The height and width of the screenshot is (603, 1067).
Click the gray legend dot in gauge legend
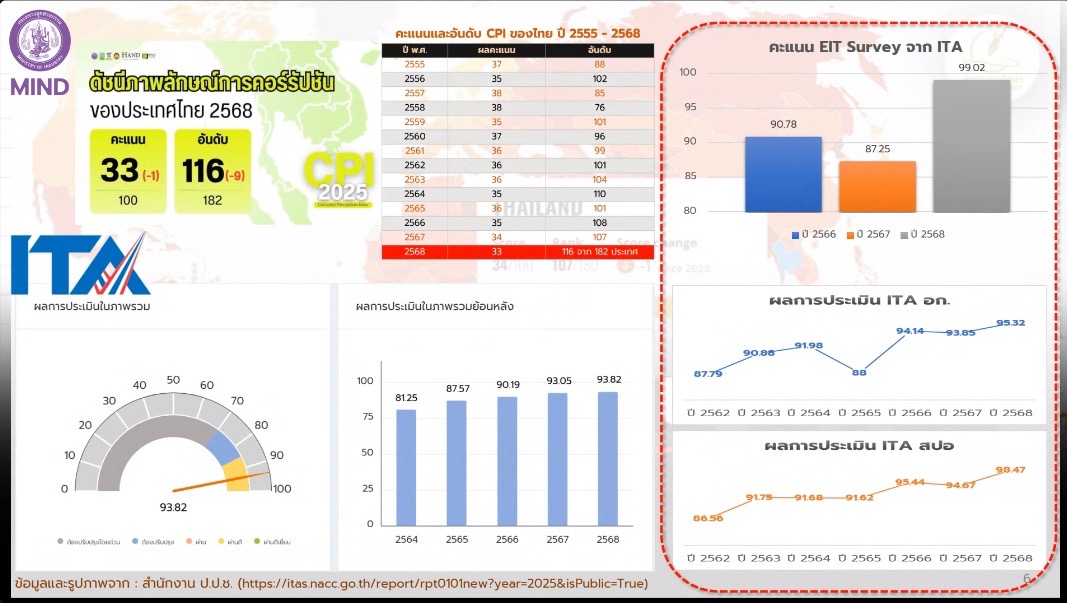[x=59, y=542]
